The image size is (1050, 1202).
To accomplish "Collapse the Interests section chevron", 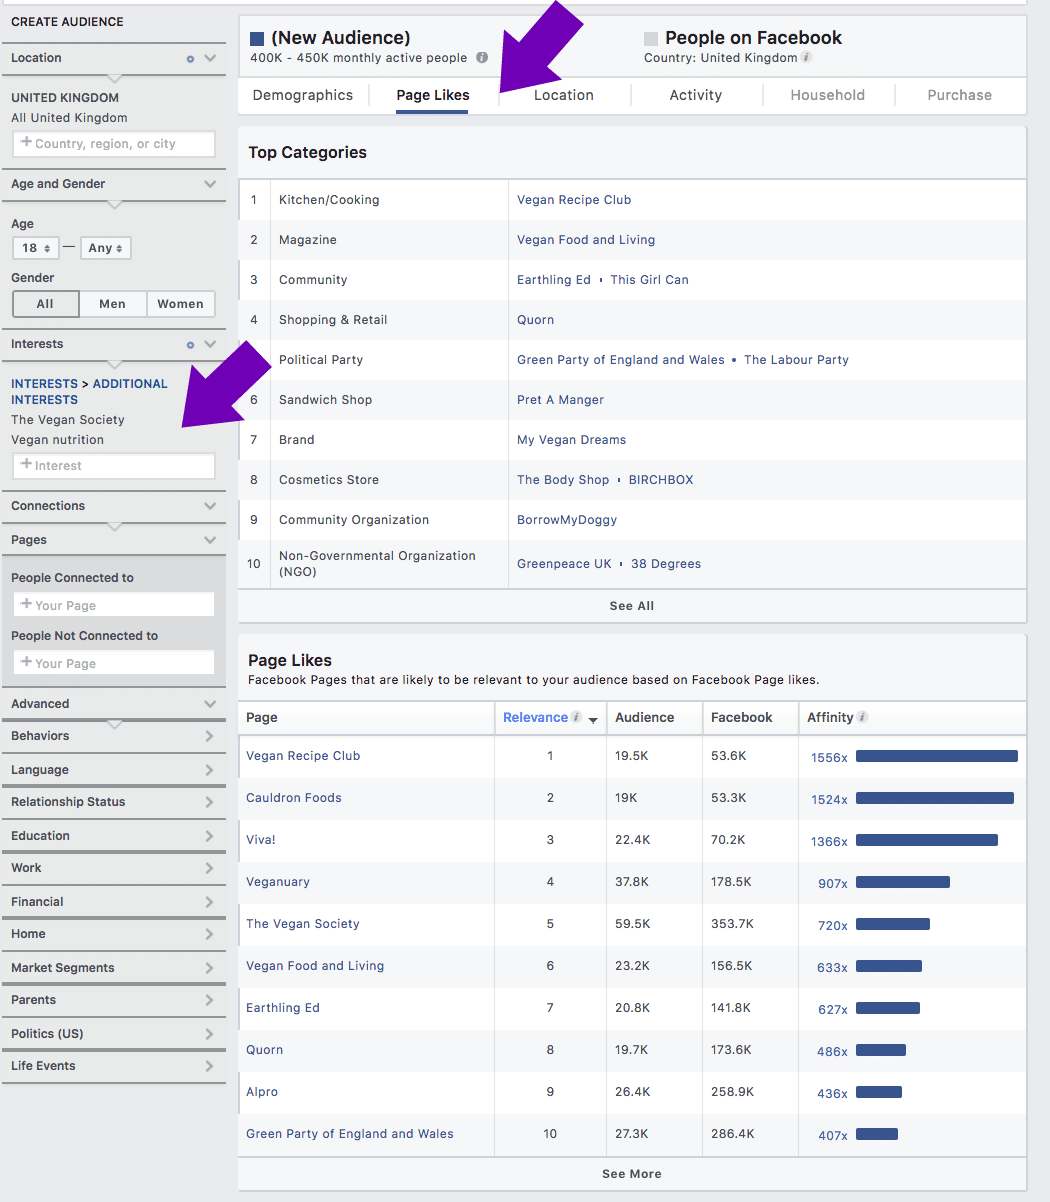I will click(x=210, y=344).
